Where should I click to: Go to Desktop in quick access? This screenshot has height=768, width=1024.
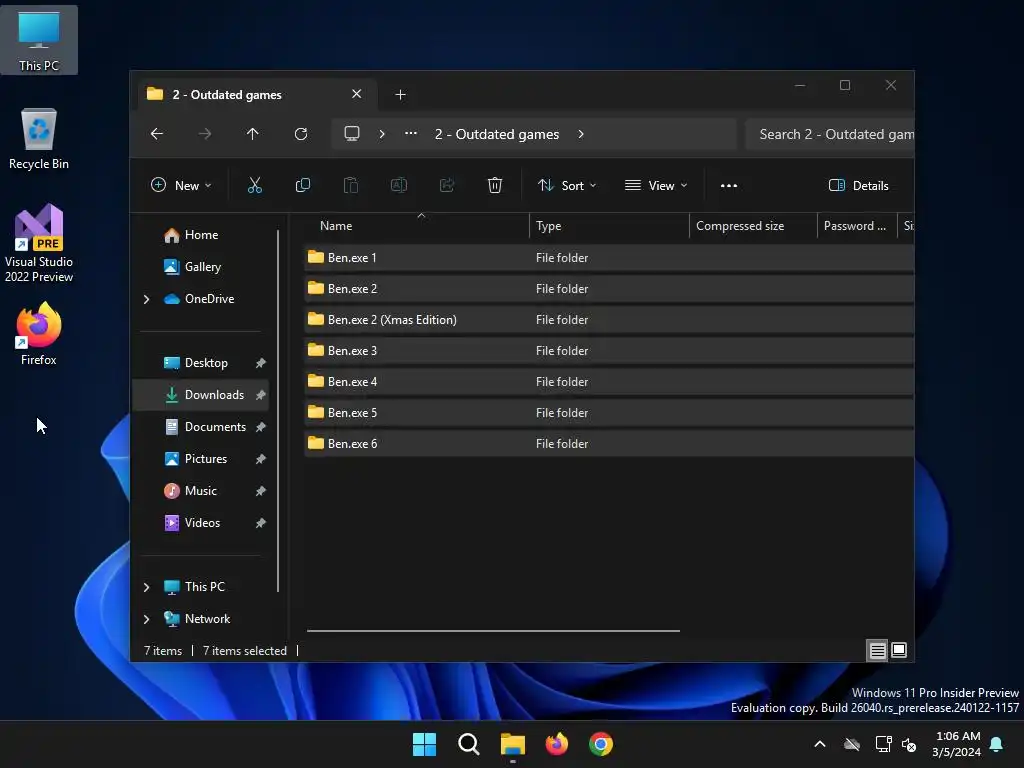[201, 363]
